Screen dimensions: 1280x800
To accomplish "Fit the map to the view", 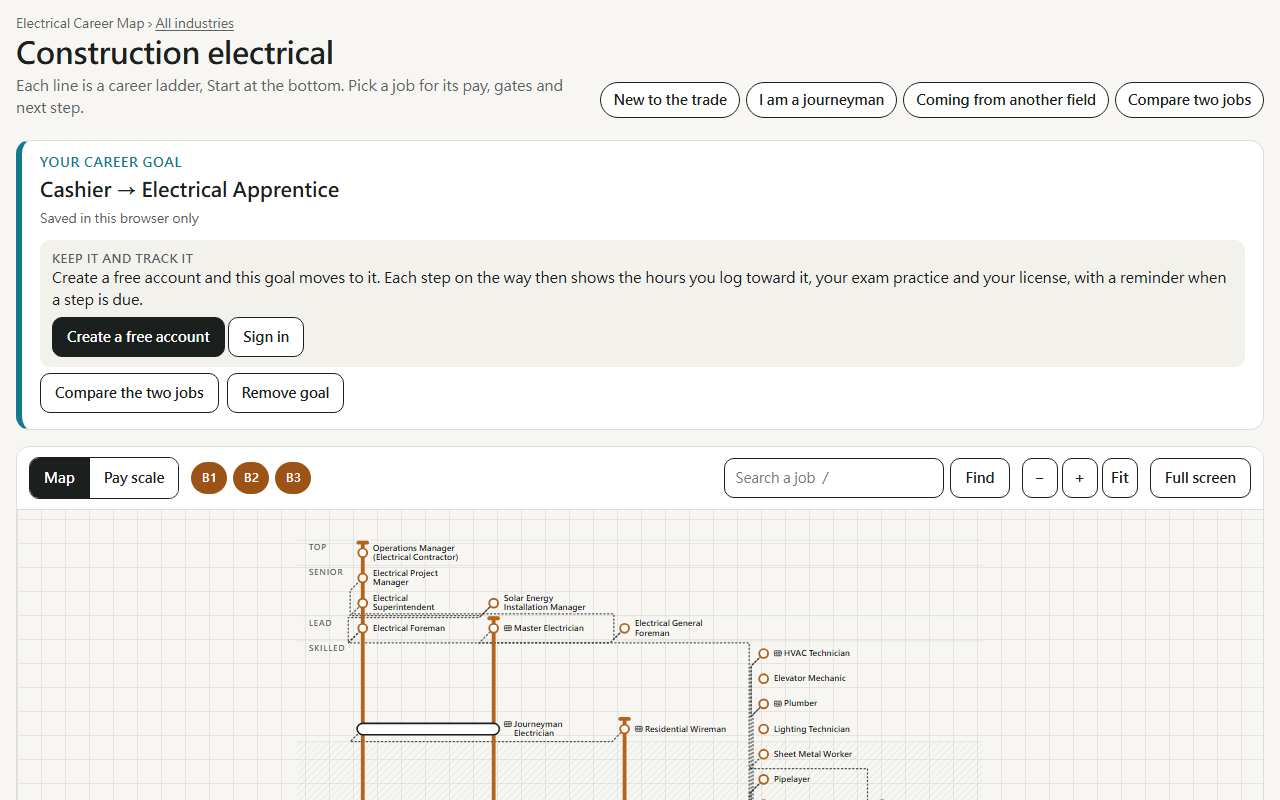I will [1120, 478].
